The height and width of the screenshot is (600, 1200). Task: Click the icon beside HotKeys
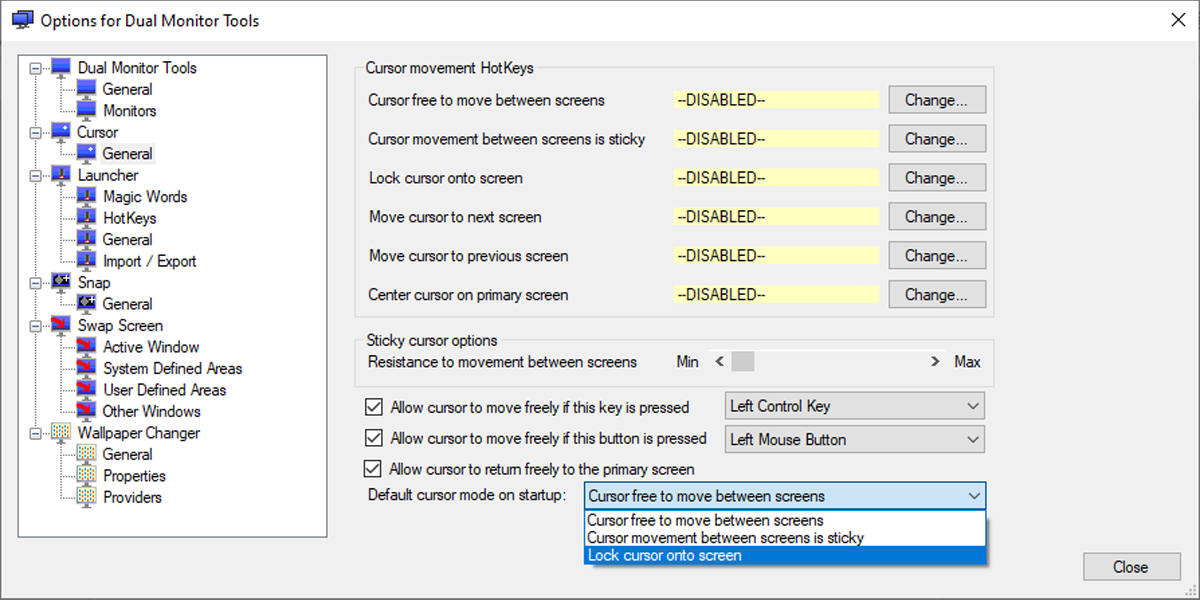click(87, 218)
